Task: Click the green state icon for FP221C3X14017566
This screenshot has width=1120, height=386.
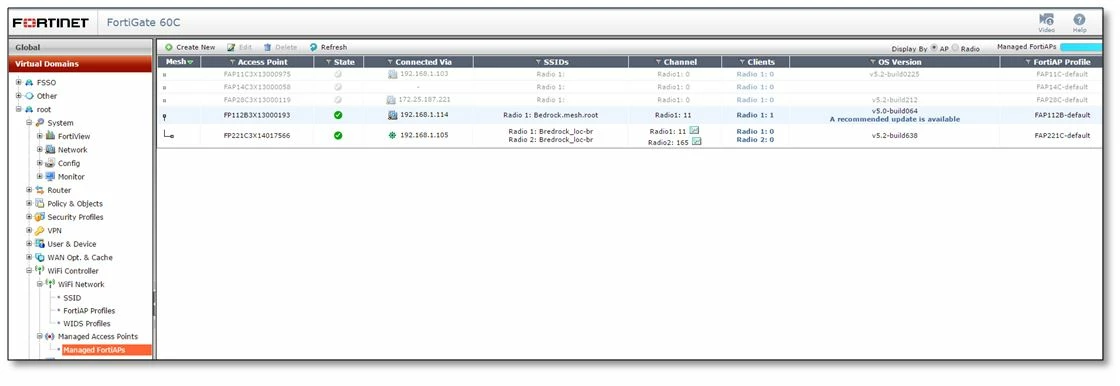Action: point(338,135)
